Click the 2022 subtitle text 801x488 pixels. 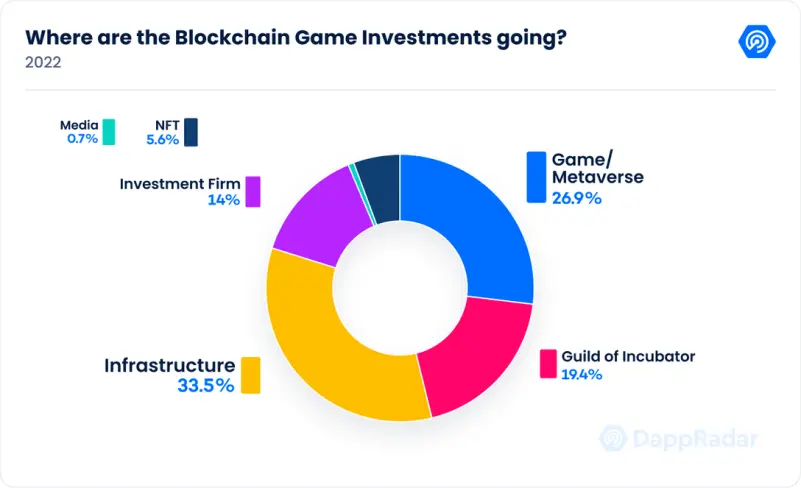tap(43, 62)
